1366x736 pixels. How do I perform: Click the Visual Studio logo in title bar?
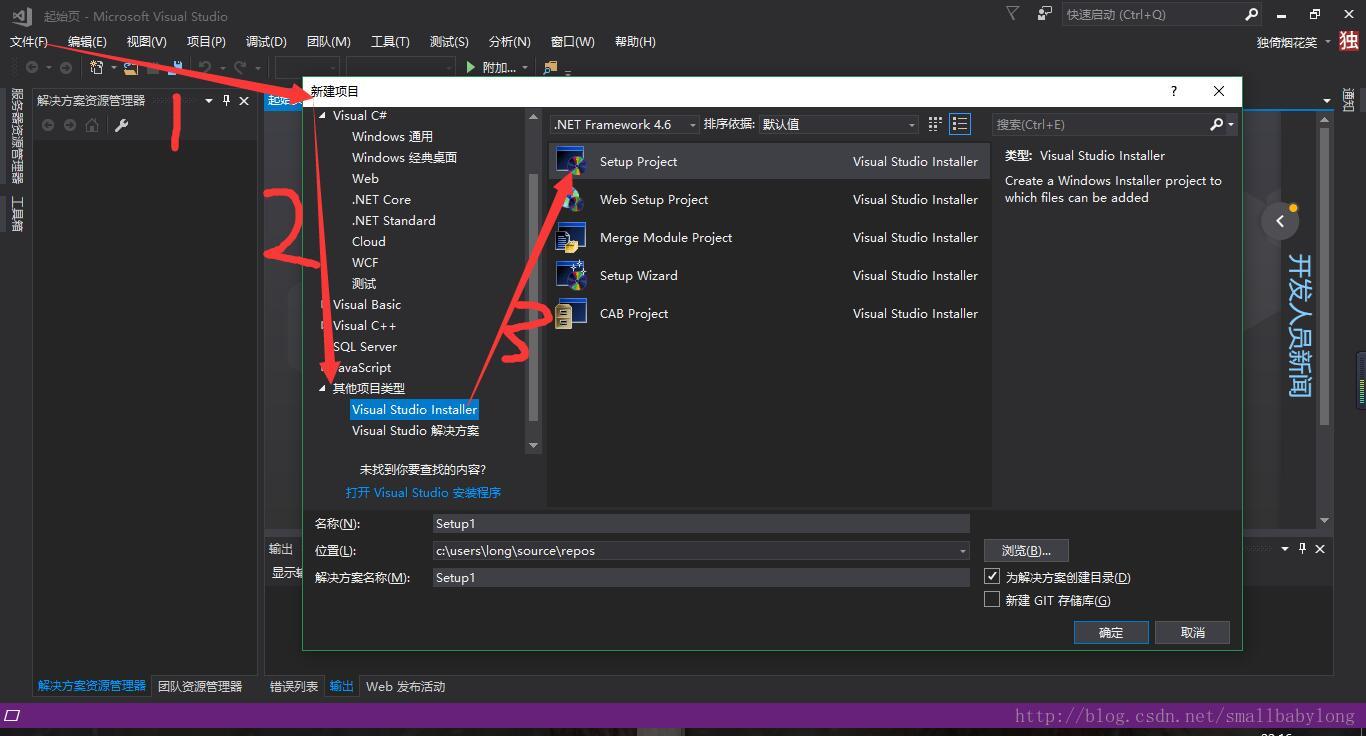[x=22, y=15]
